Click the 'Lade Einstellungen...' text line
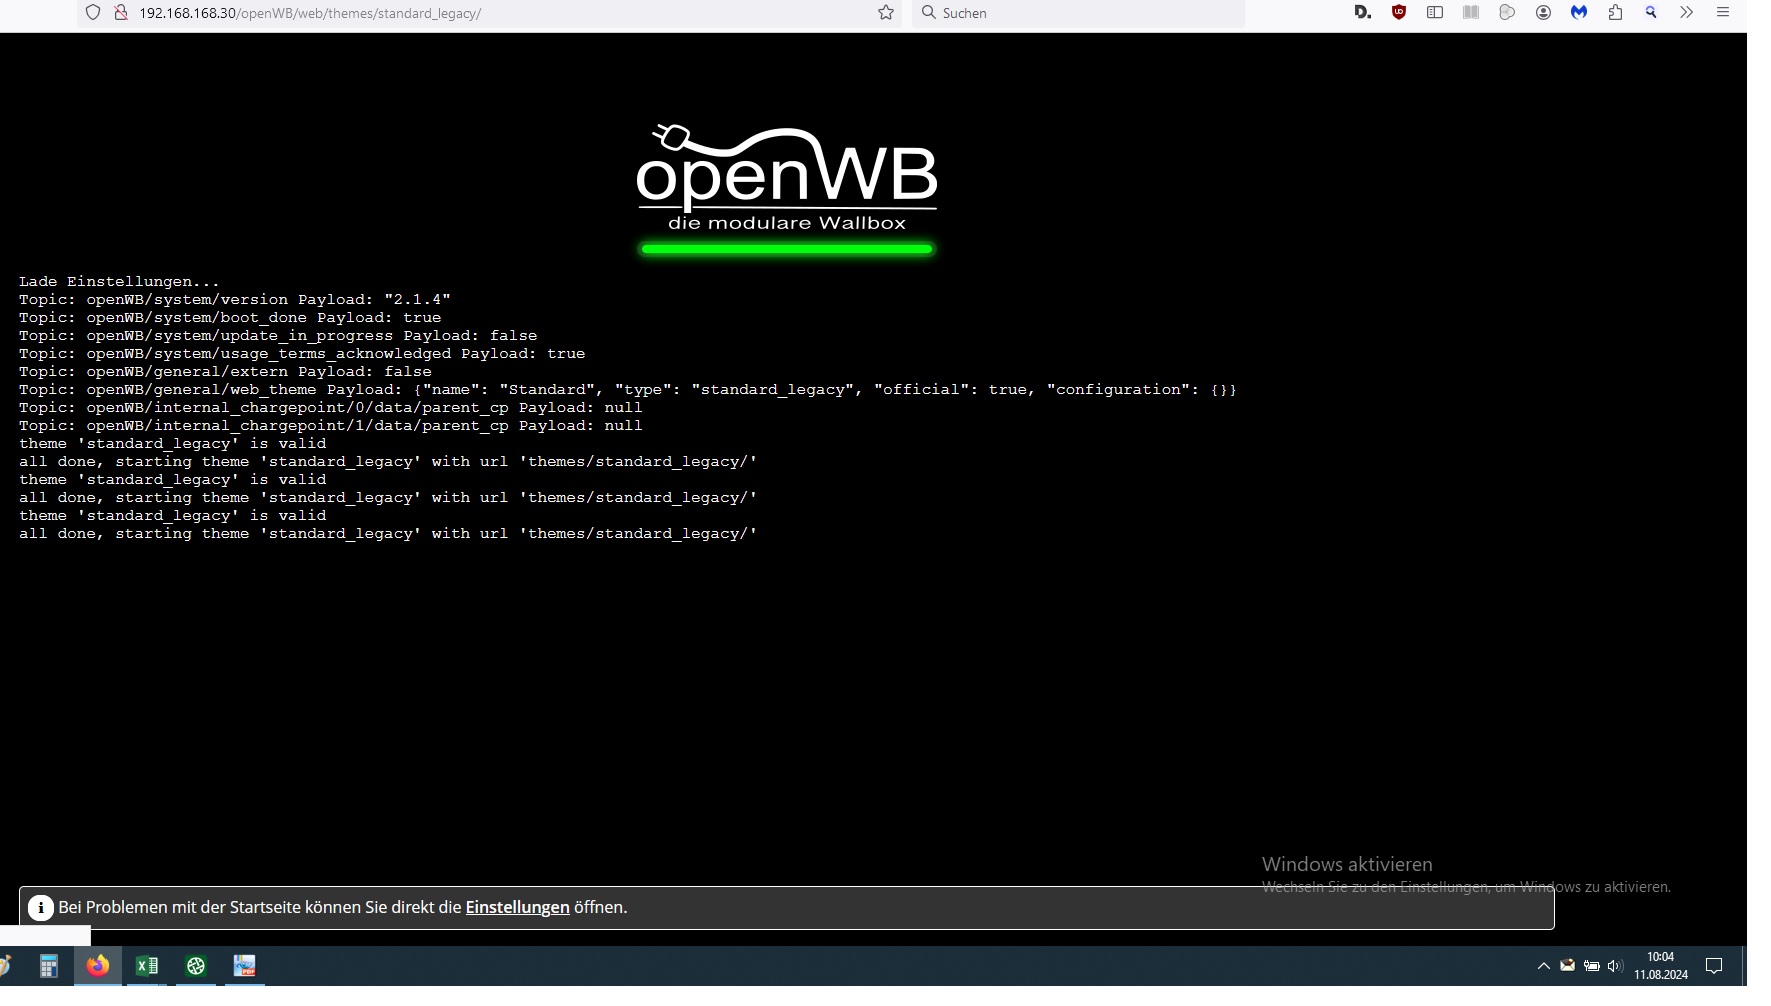Image resolution: width=1771 pixels, height=1006 pixels. (119, 282)
